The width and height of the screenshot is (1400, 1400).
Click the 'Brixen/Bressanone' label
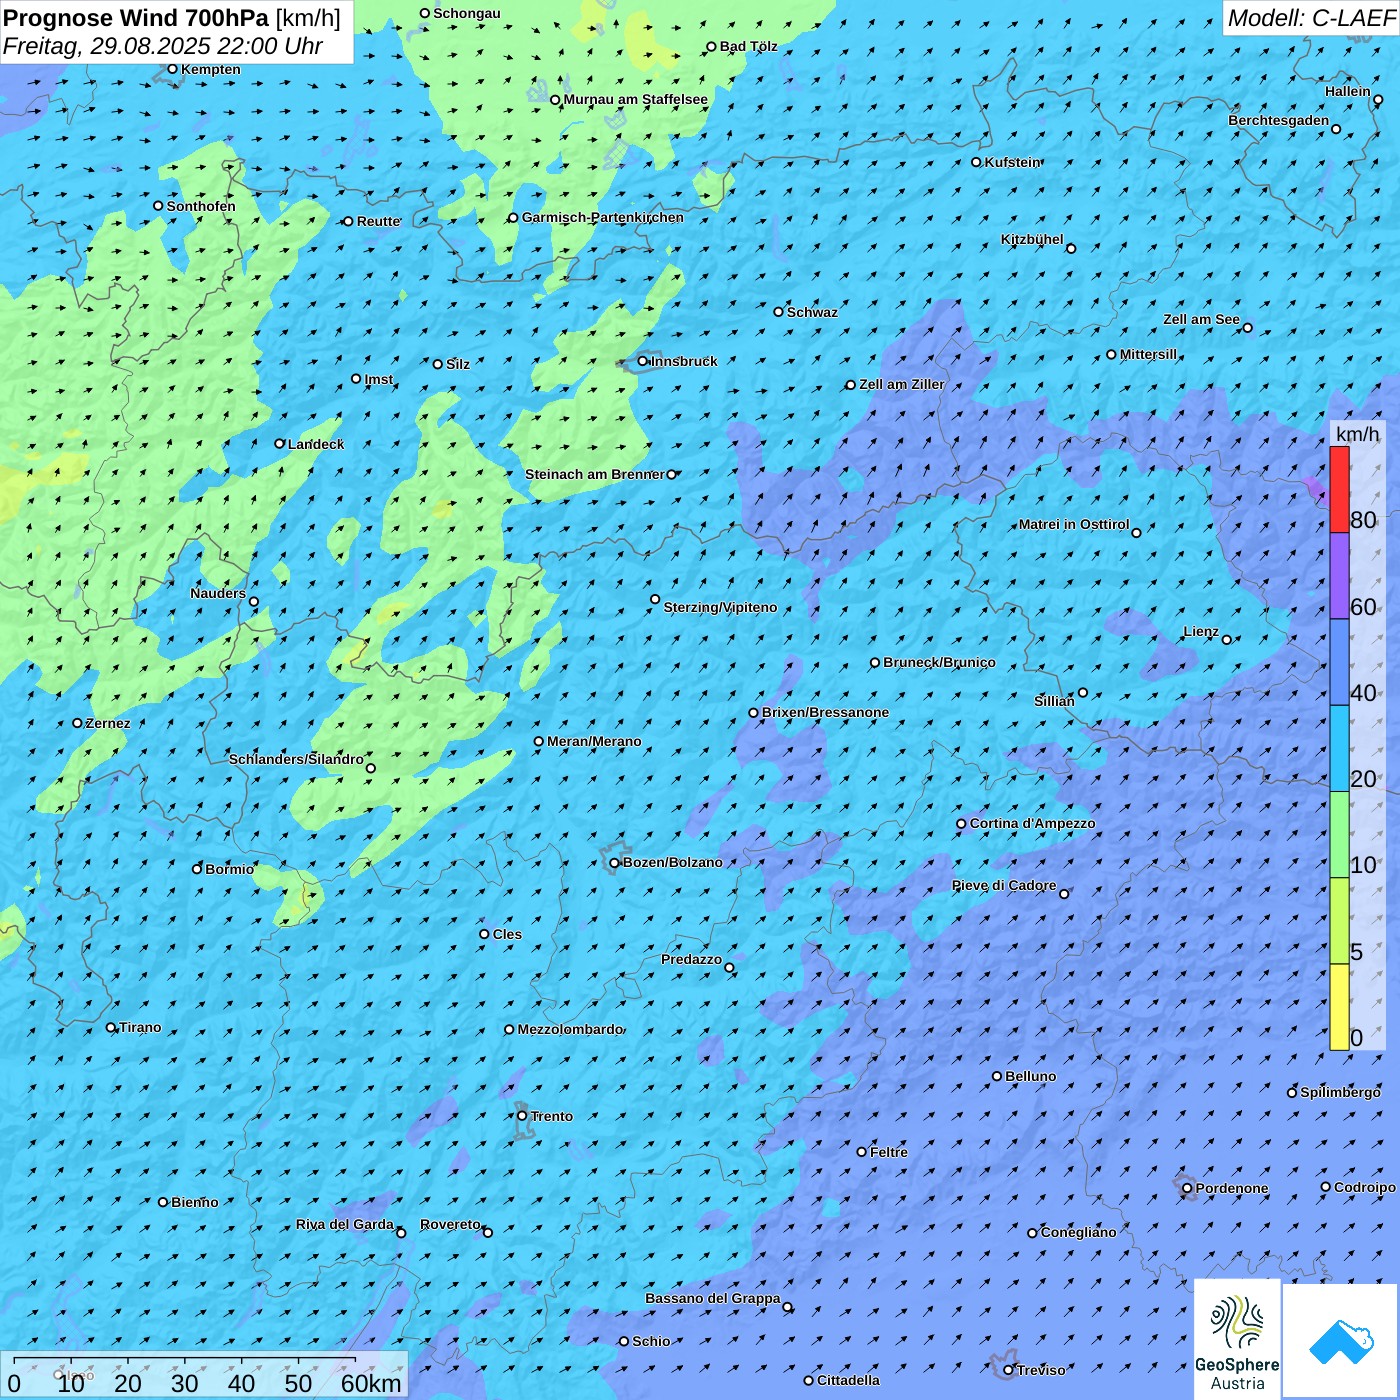(825, 712)
